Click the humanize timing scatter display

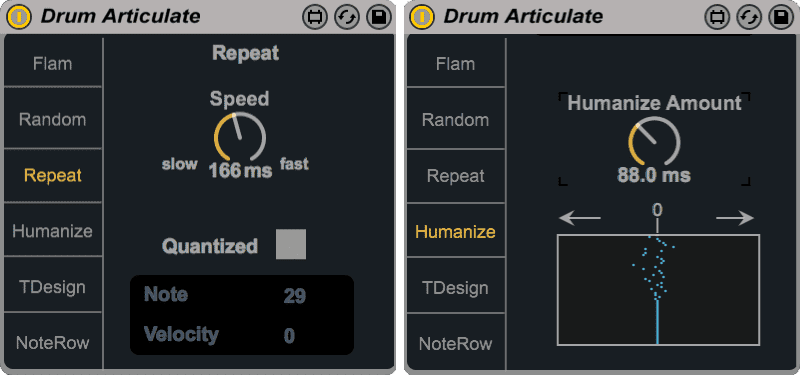point(658,290)
